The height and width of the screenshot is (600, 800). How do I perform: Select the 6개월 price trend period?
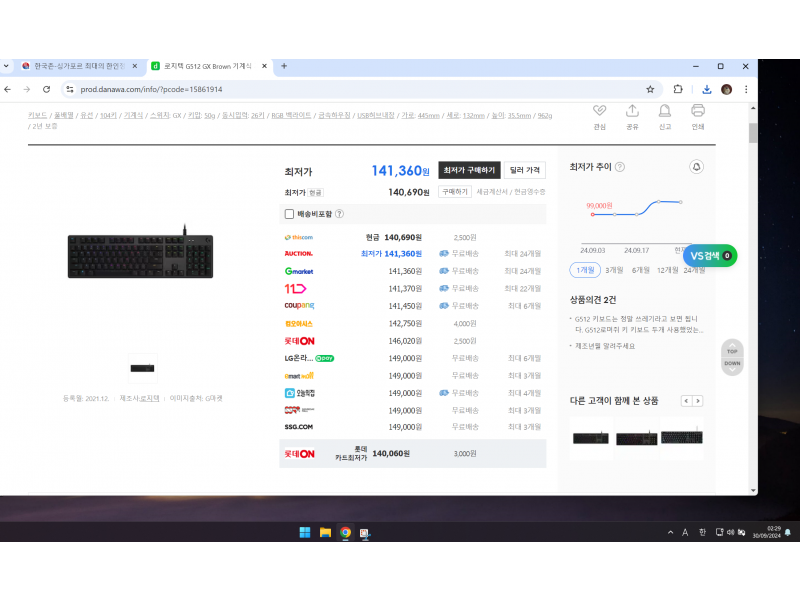tap(641, 270)
